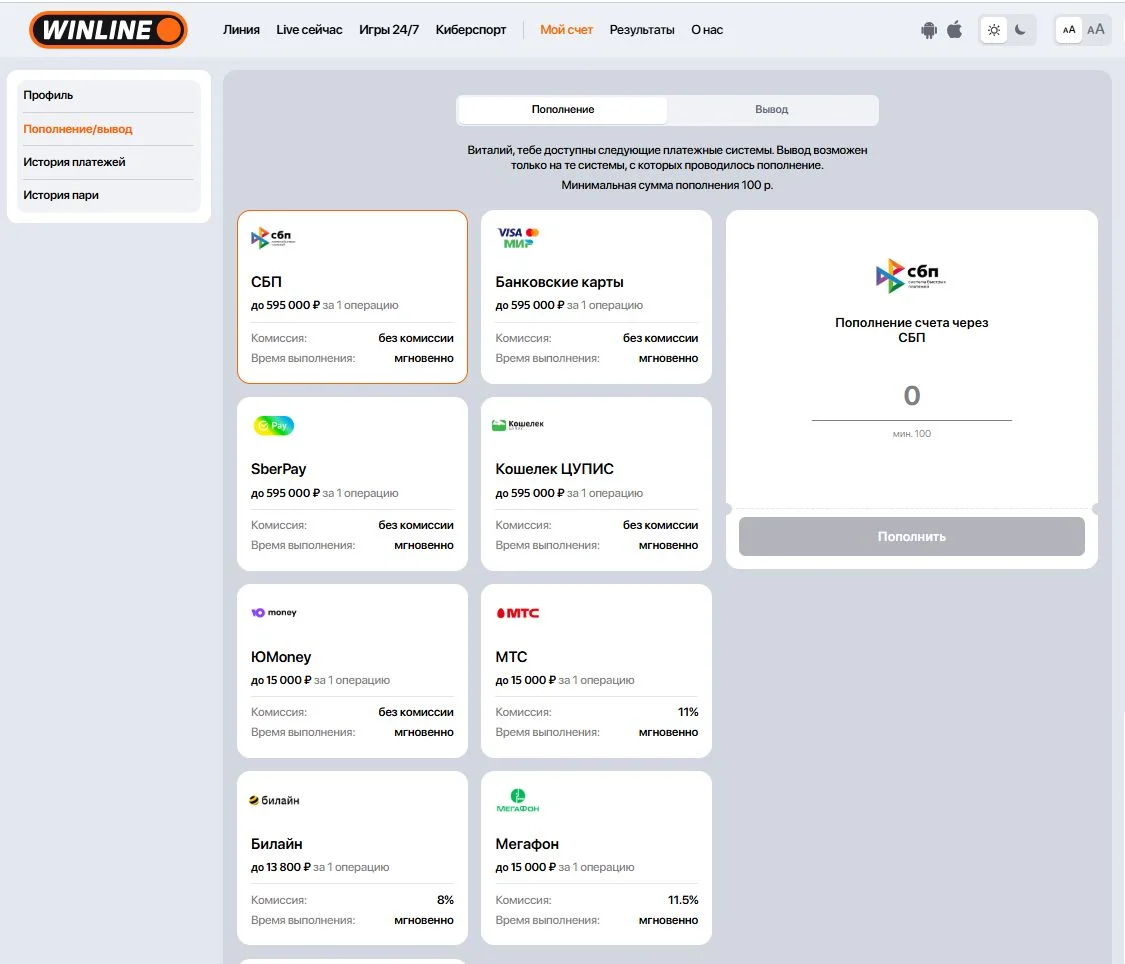The width and height of the screenshot is (1125, 964).
Task: Click the deposit amount input field
Action: (911, 397)
